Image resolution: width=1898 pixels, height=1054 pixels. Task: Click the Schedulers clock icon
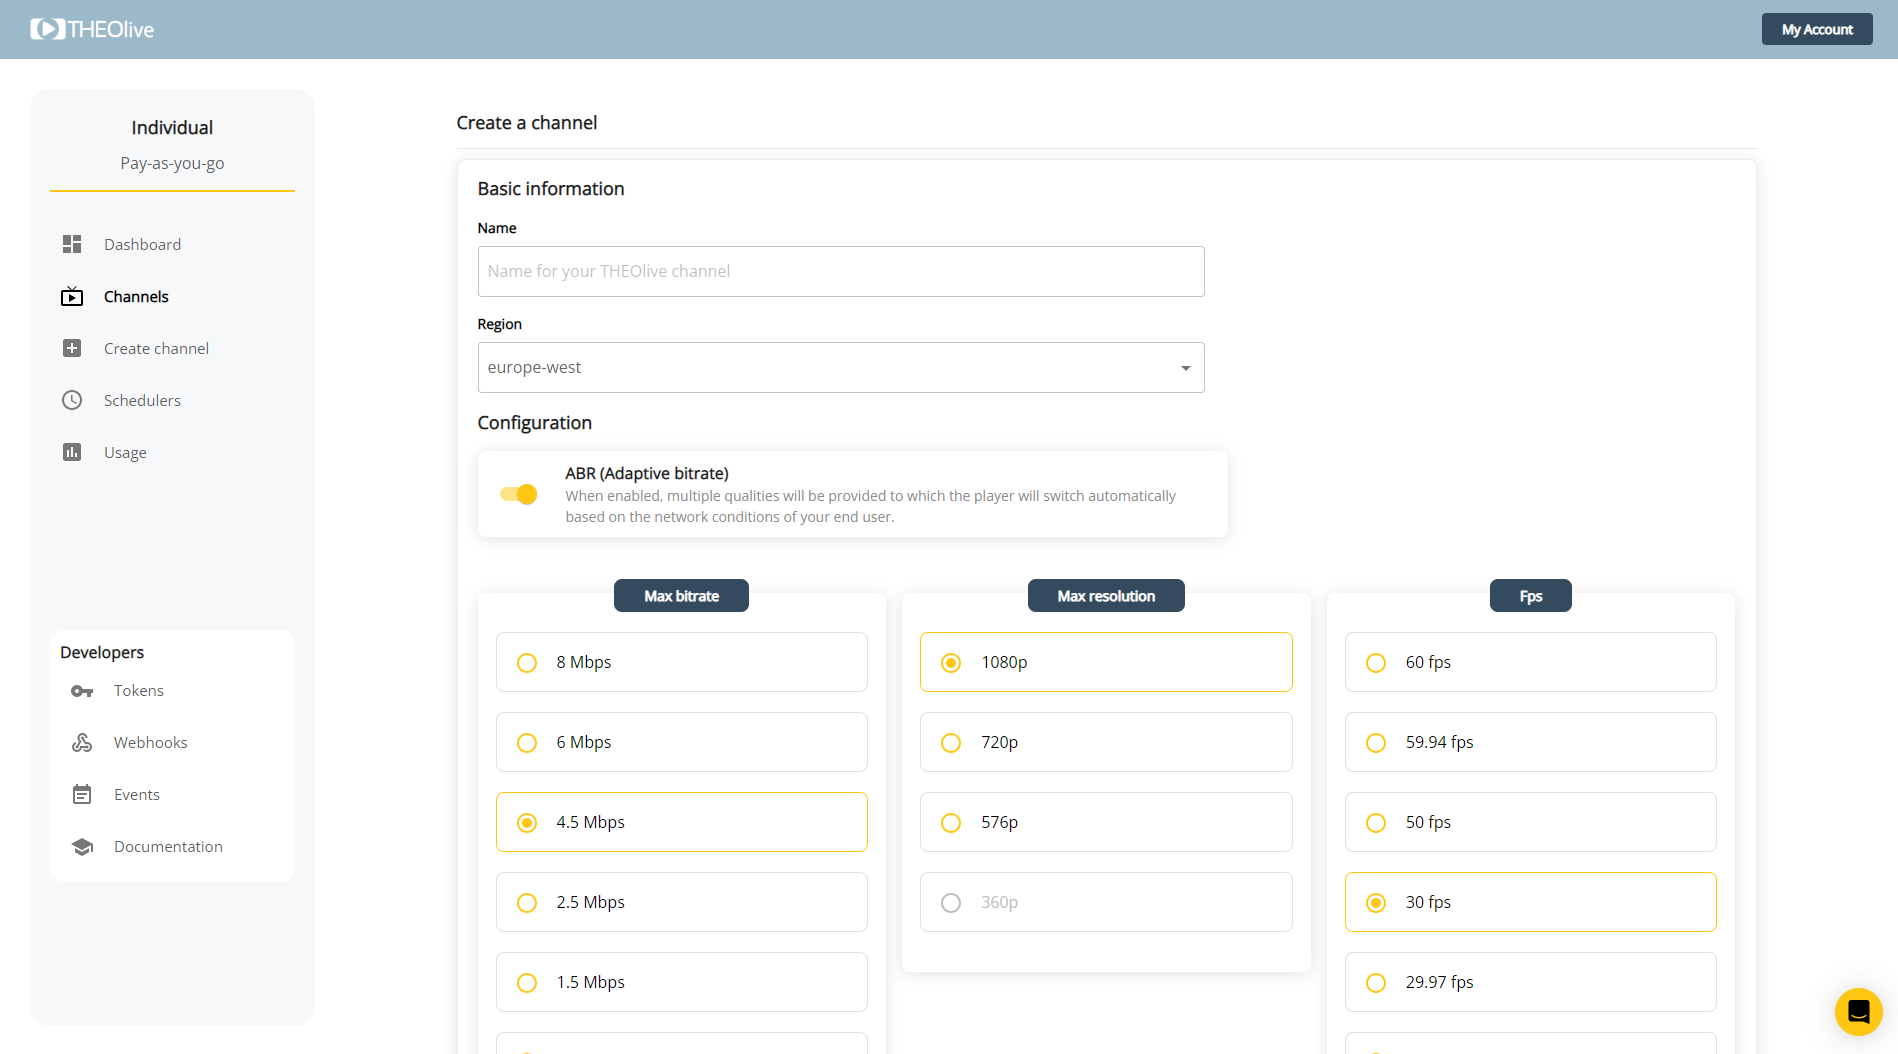(72, 400)
